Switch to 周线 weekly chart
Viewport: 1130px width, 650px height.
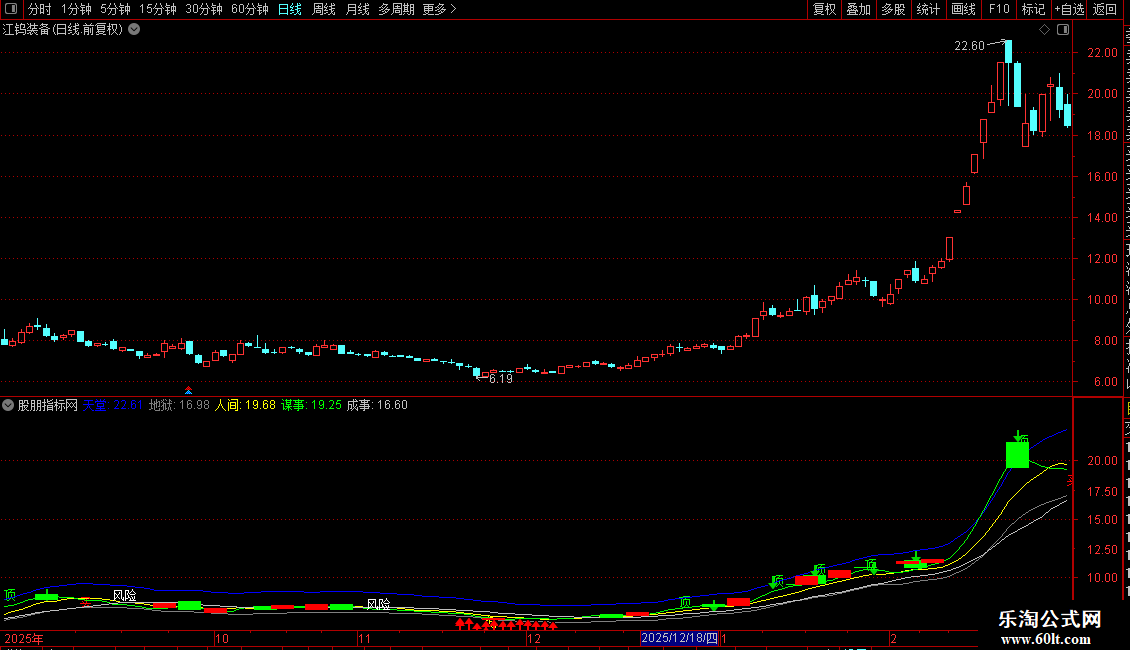coord(324,9)
